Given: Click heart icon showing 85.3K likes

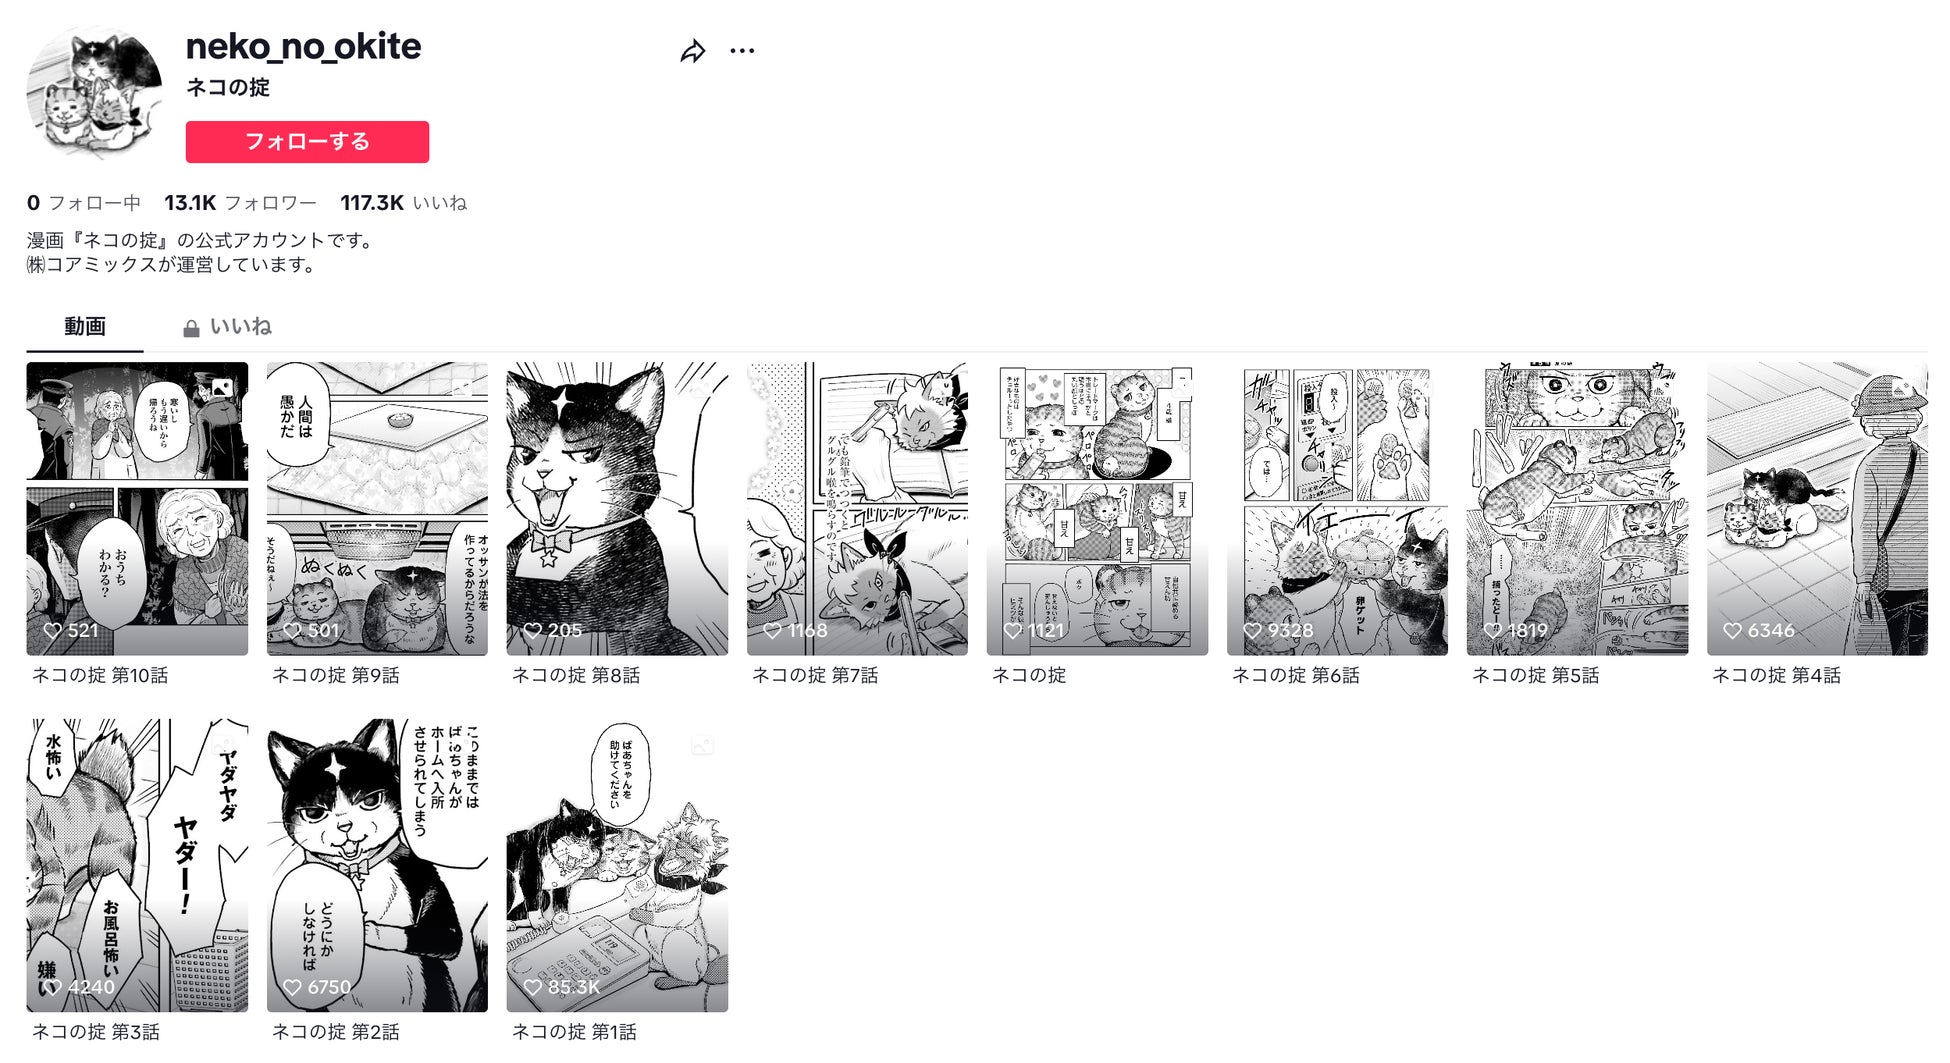Looking at the screenshot, I should (533, 987).
